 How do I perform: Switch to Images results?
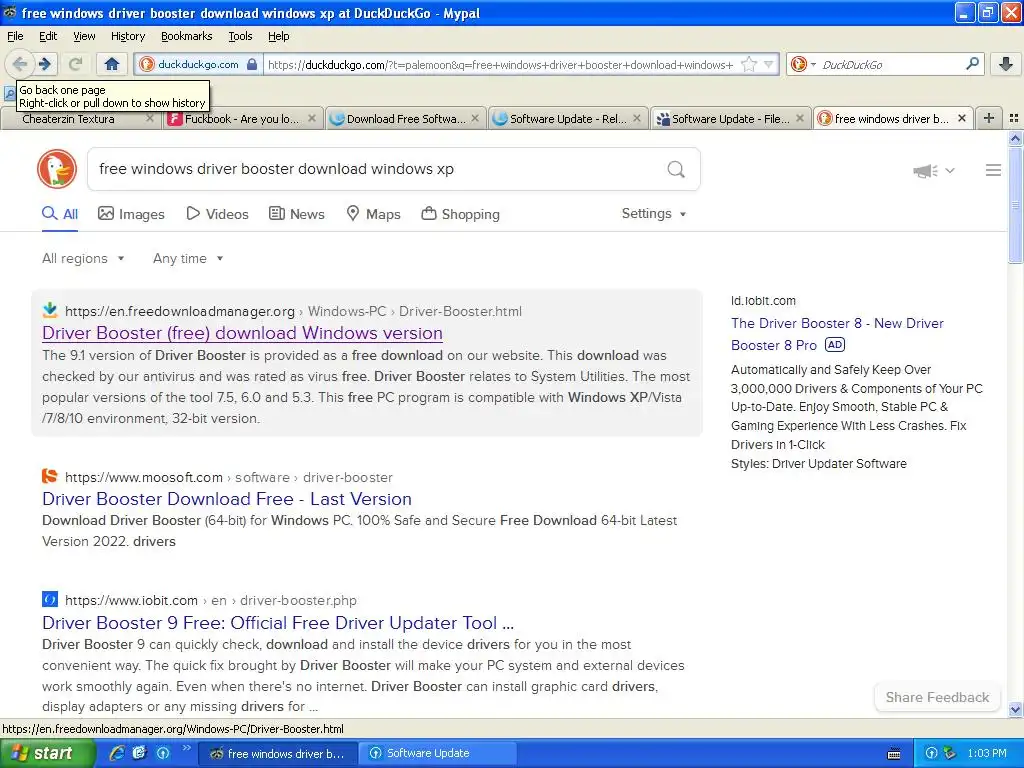click(131, 214)
